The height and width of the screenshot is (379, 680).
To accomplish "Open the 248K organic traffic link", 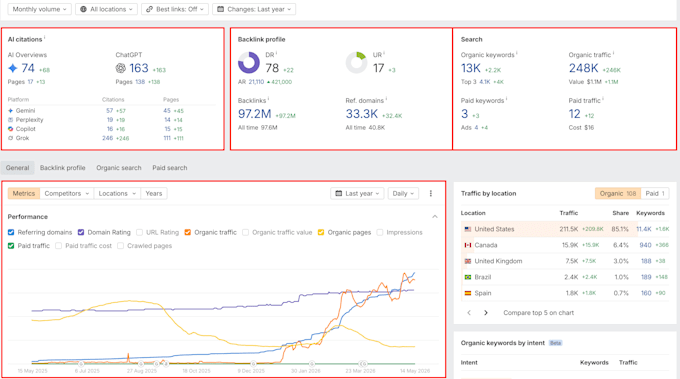I will tap(584, 68).
